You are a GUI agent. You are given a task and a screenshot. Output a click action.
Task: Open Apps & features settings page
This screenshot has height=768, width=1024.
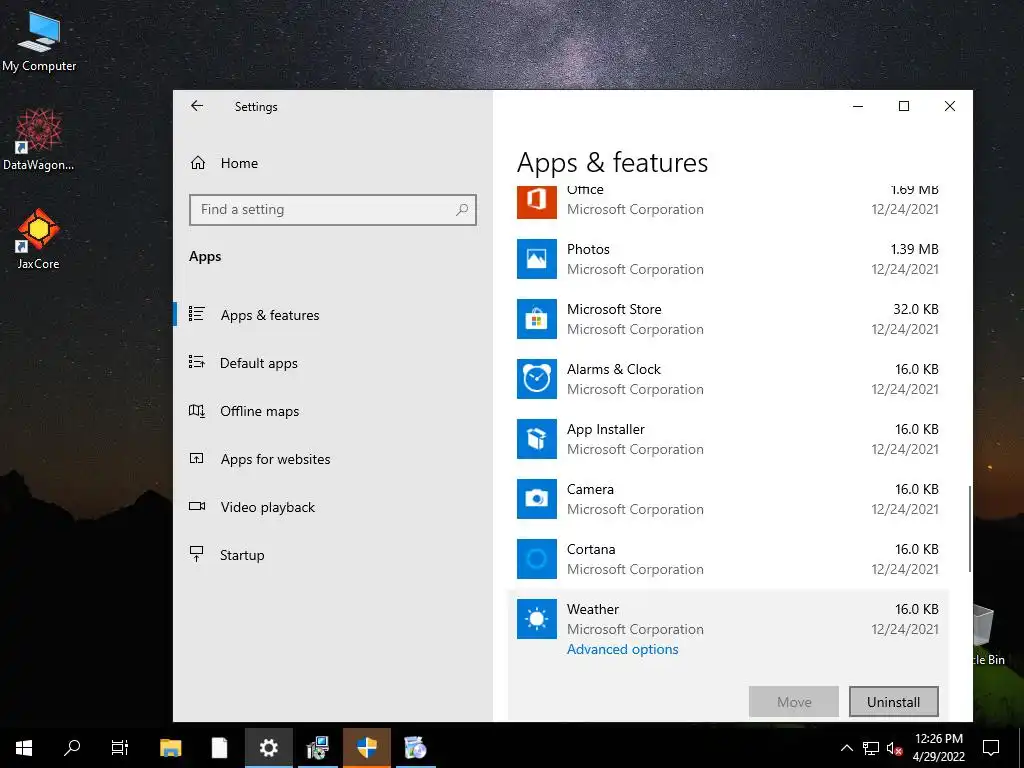pos(333,315)
